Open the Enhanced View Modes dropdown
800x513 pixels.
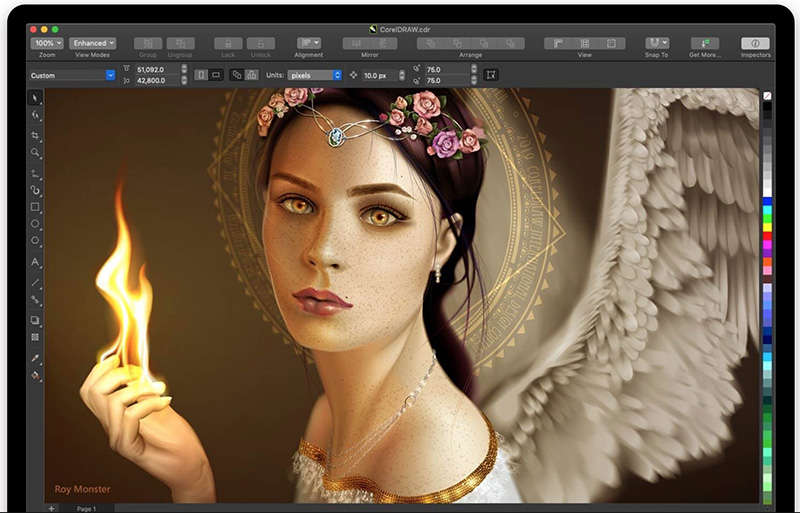(92, 43)
